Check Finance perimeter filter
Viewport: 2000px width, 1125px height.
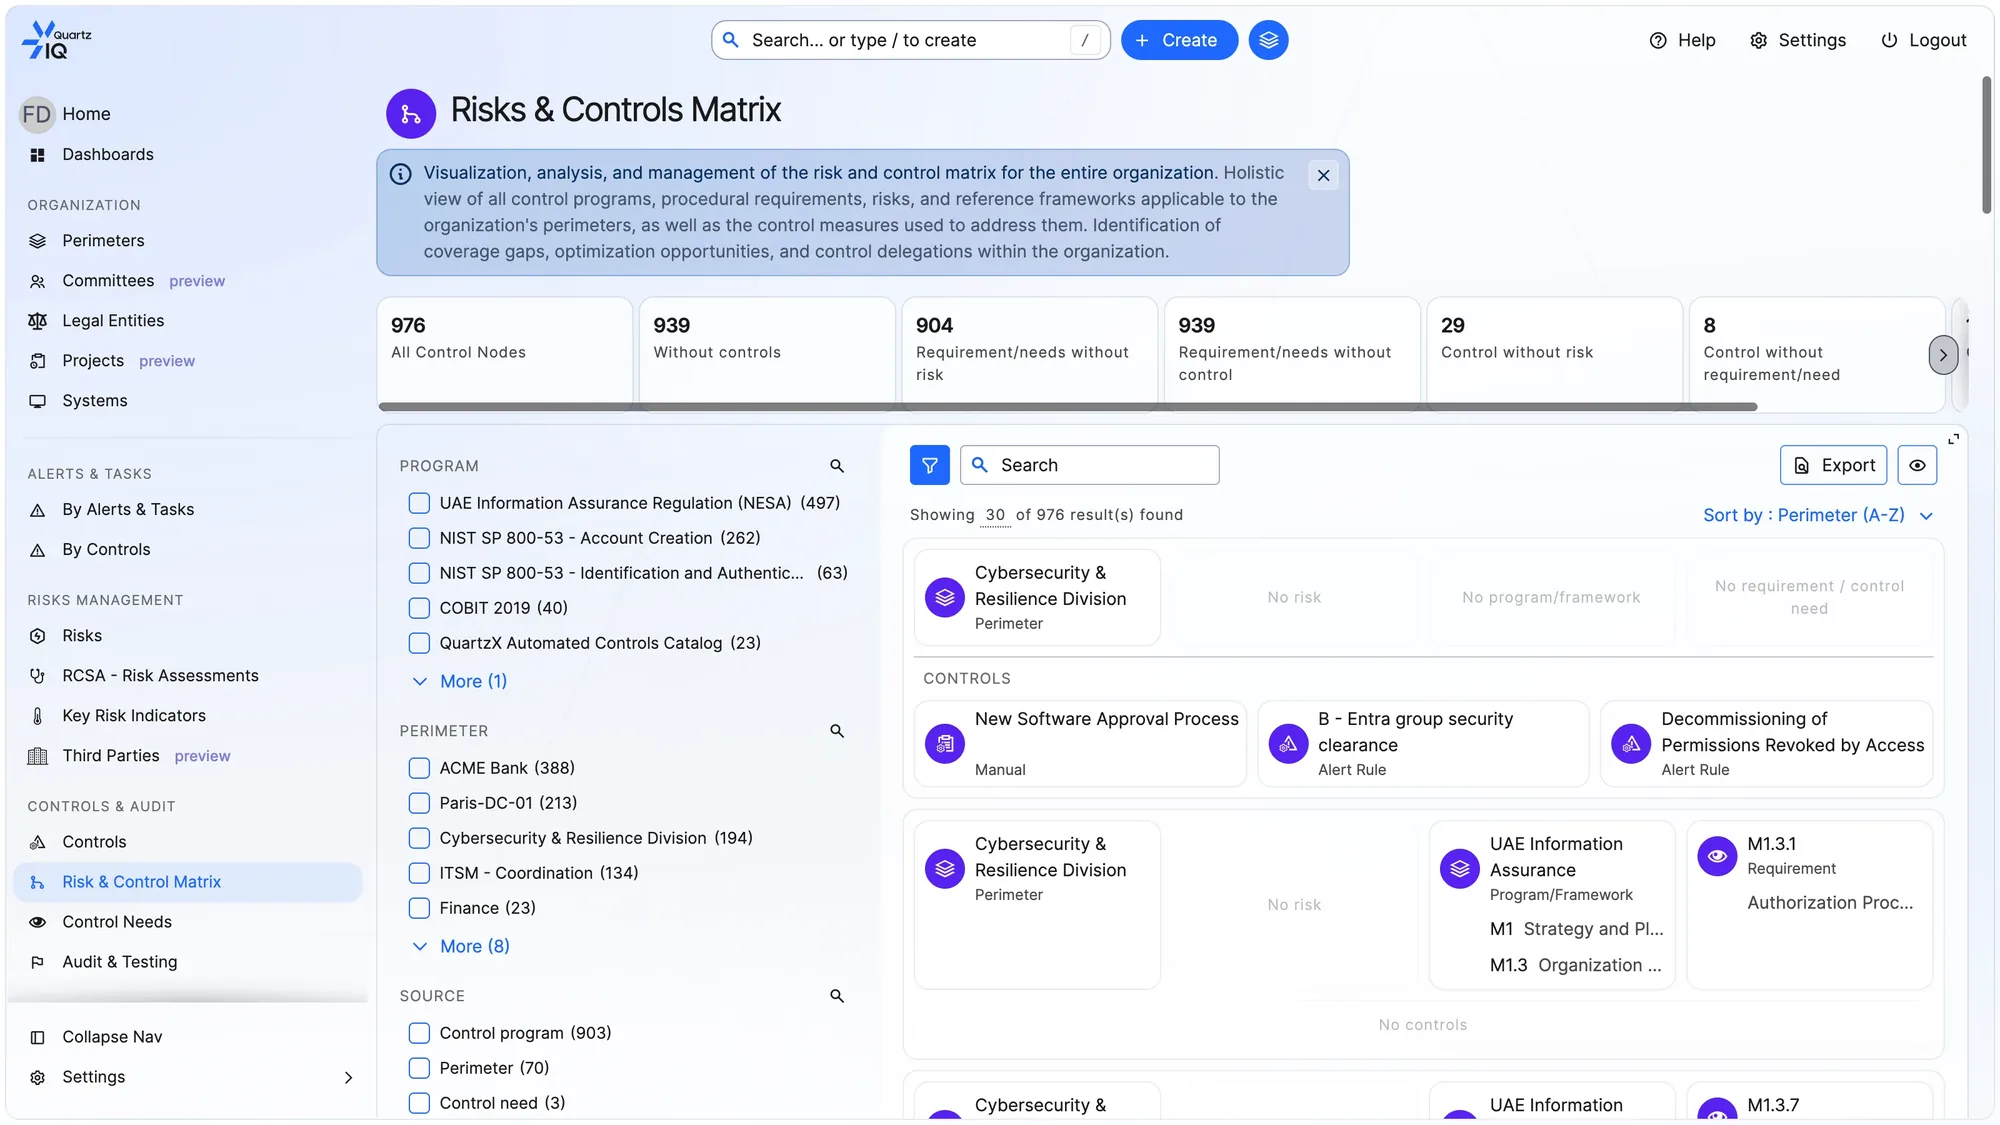pyautogui.click(x=419, y=908)
